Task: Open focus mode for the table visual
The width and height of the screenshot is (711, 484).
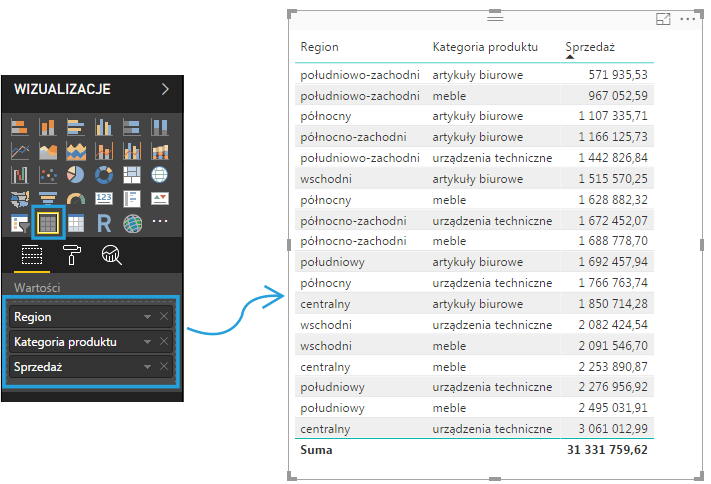Action: point(662,19)
